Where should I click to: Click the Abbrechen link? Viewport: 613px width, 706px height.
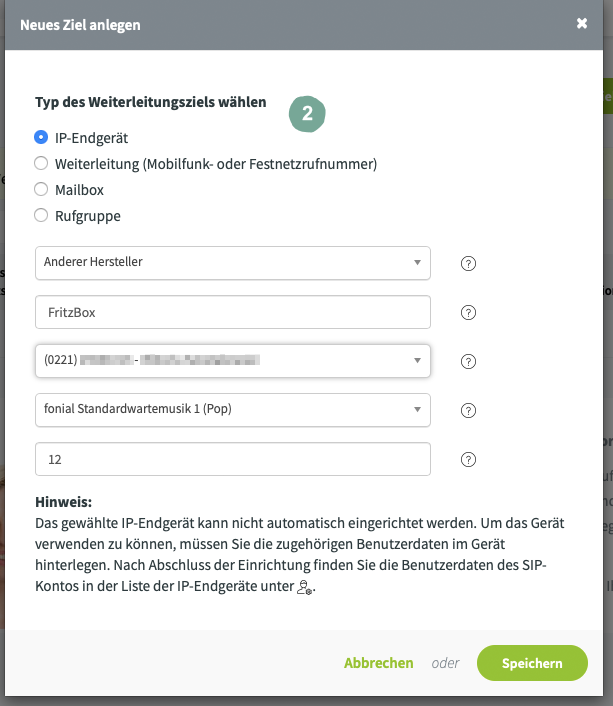click(x=378, y=663)
